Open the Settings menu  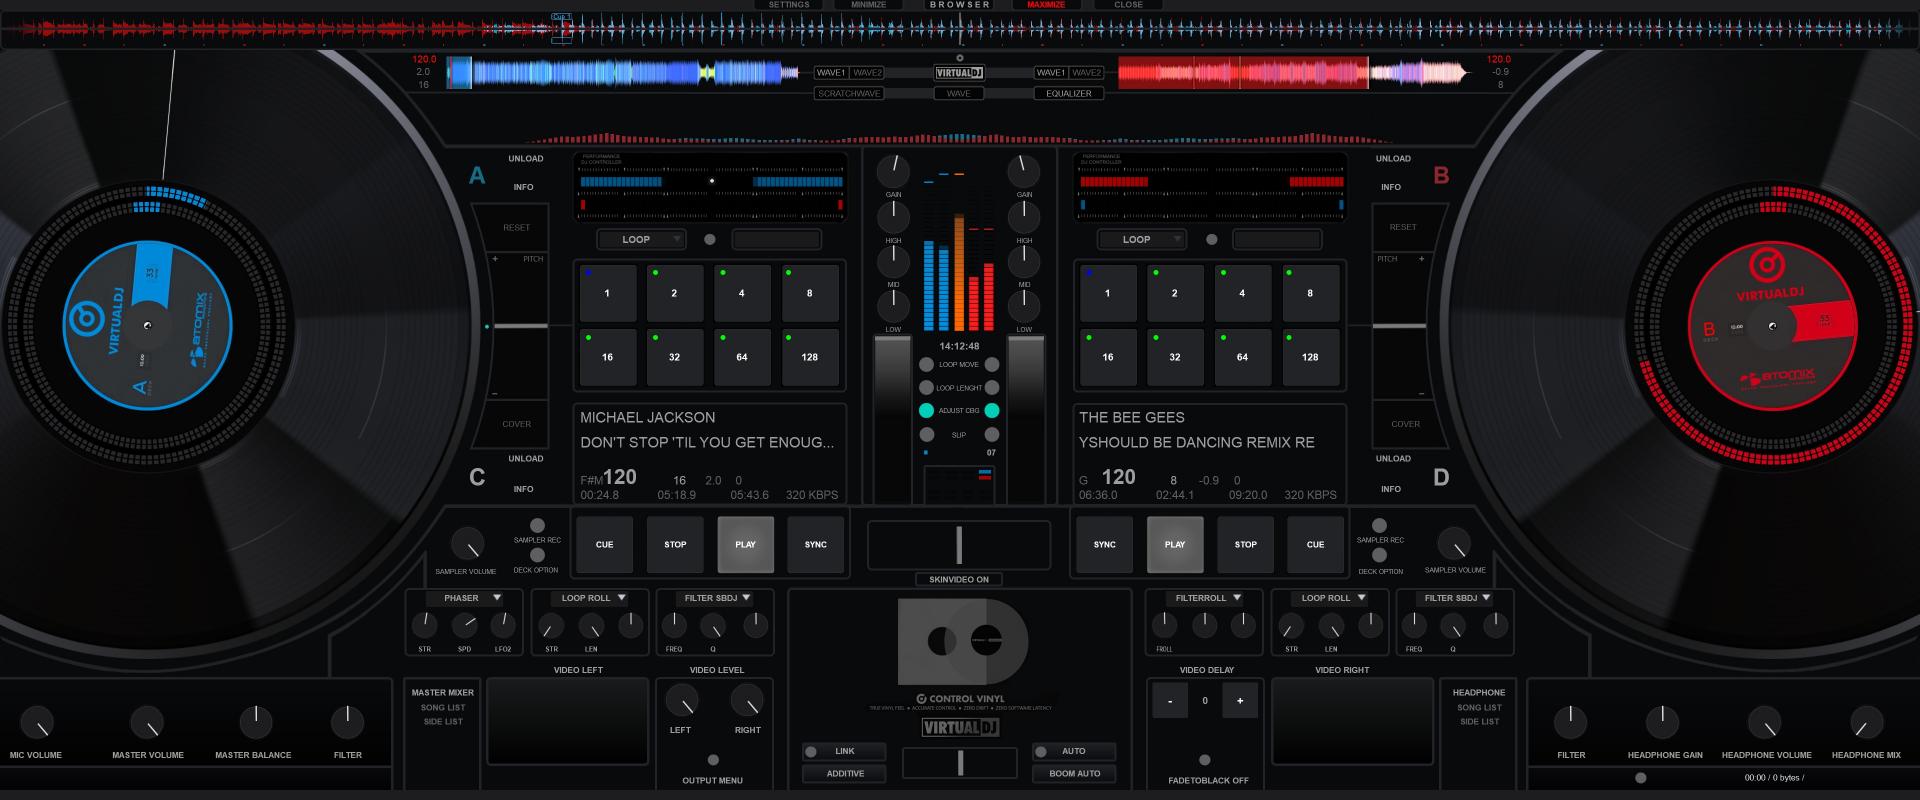(789, 5)
